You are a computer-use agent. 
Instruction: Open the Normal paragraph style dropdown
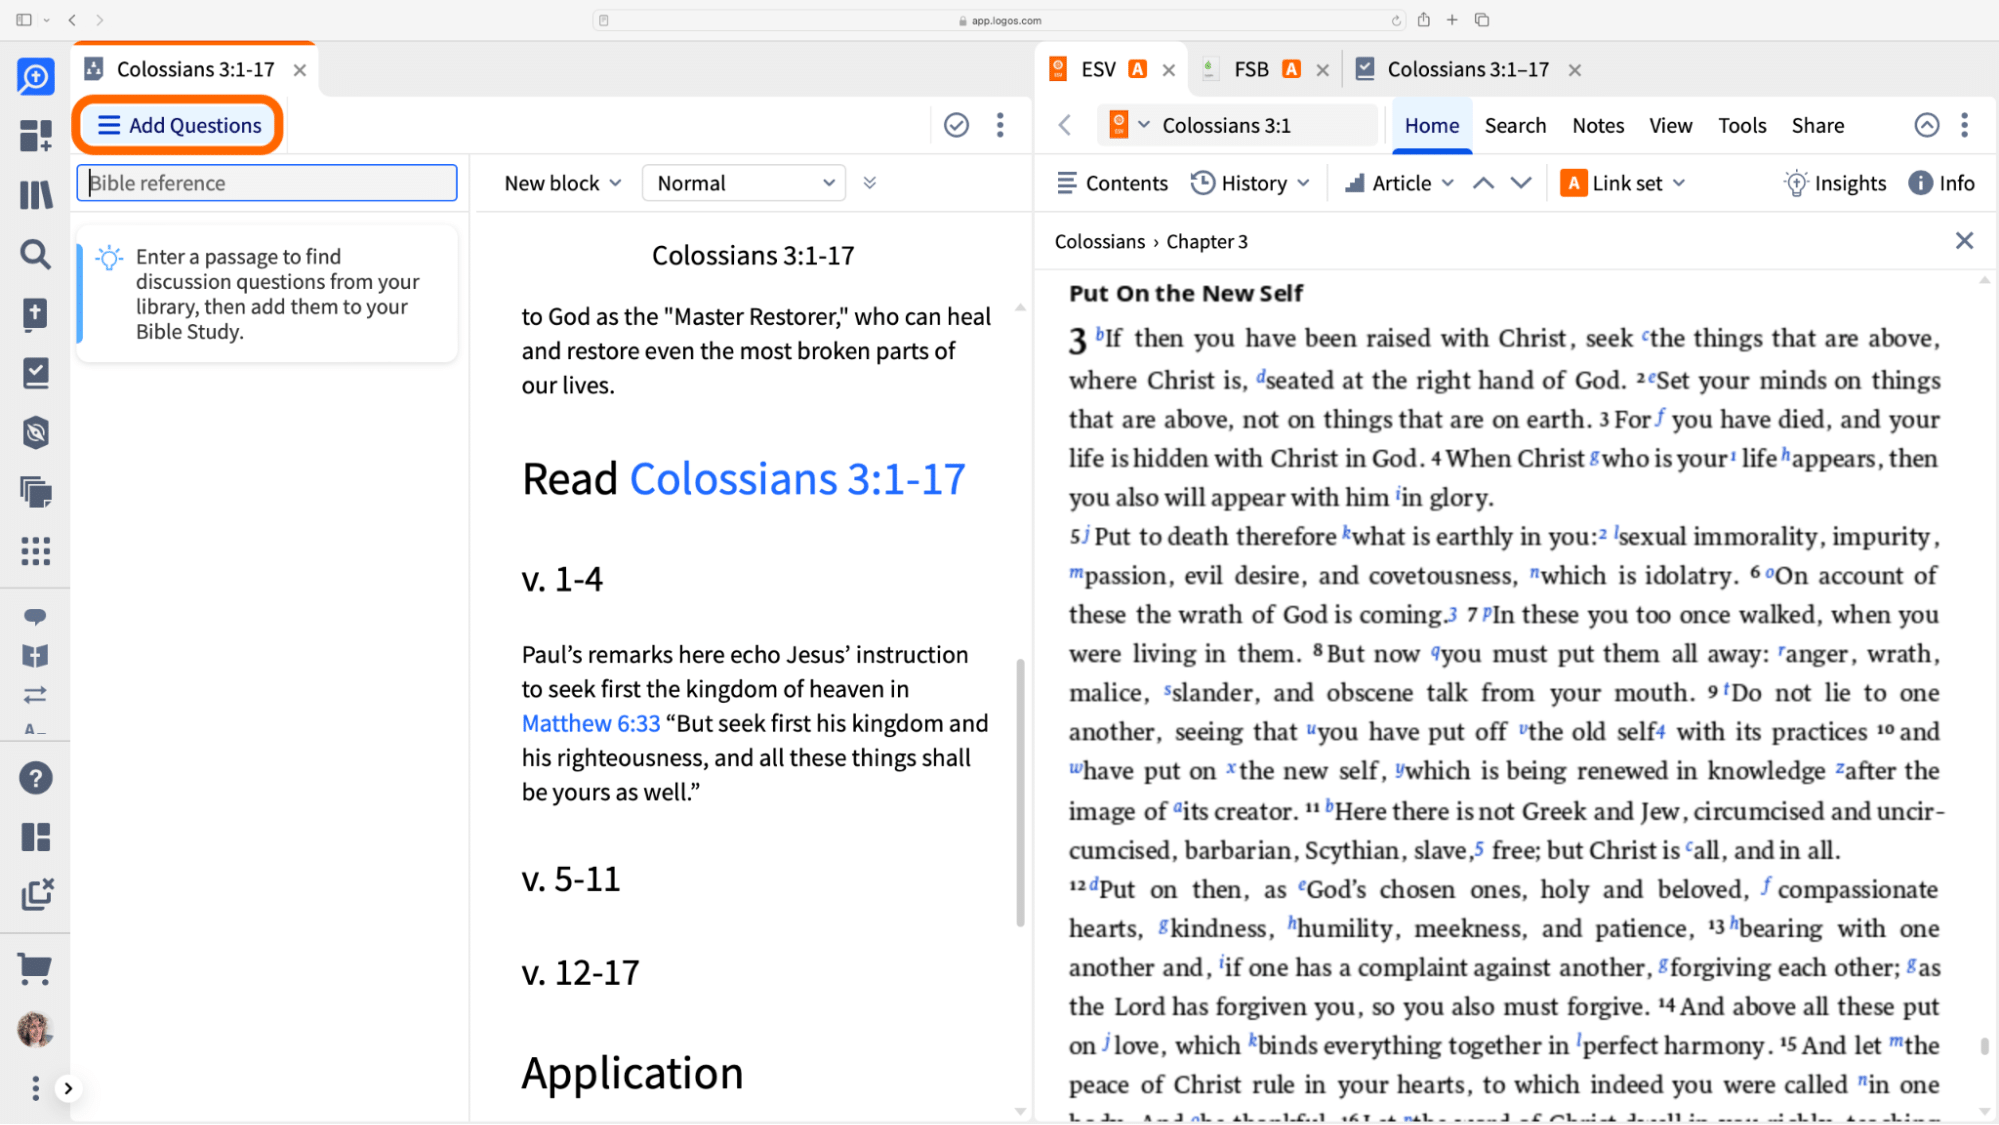(x=744, y=183)
